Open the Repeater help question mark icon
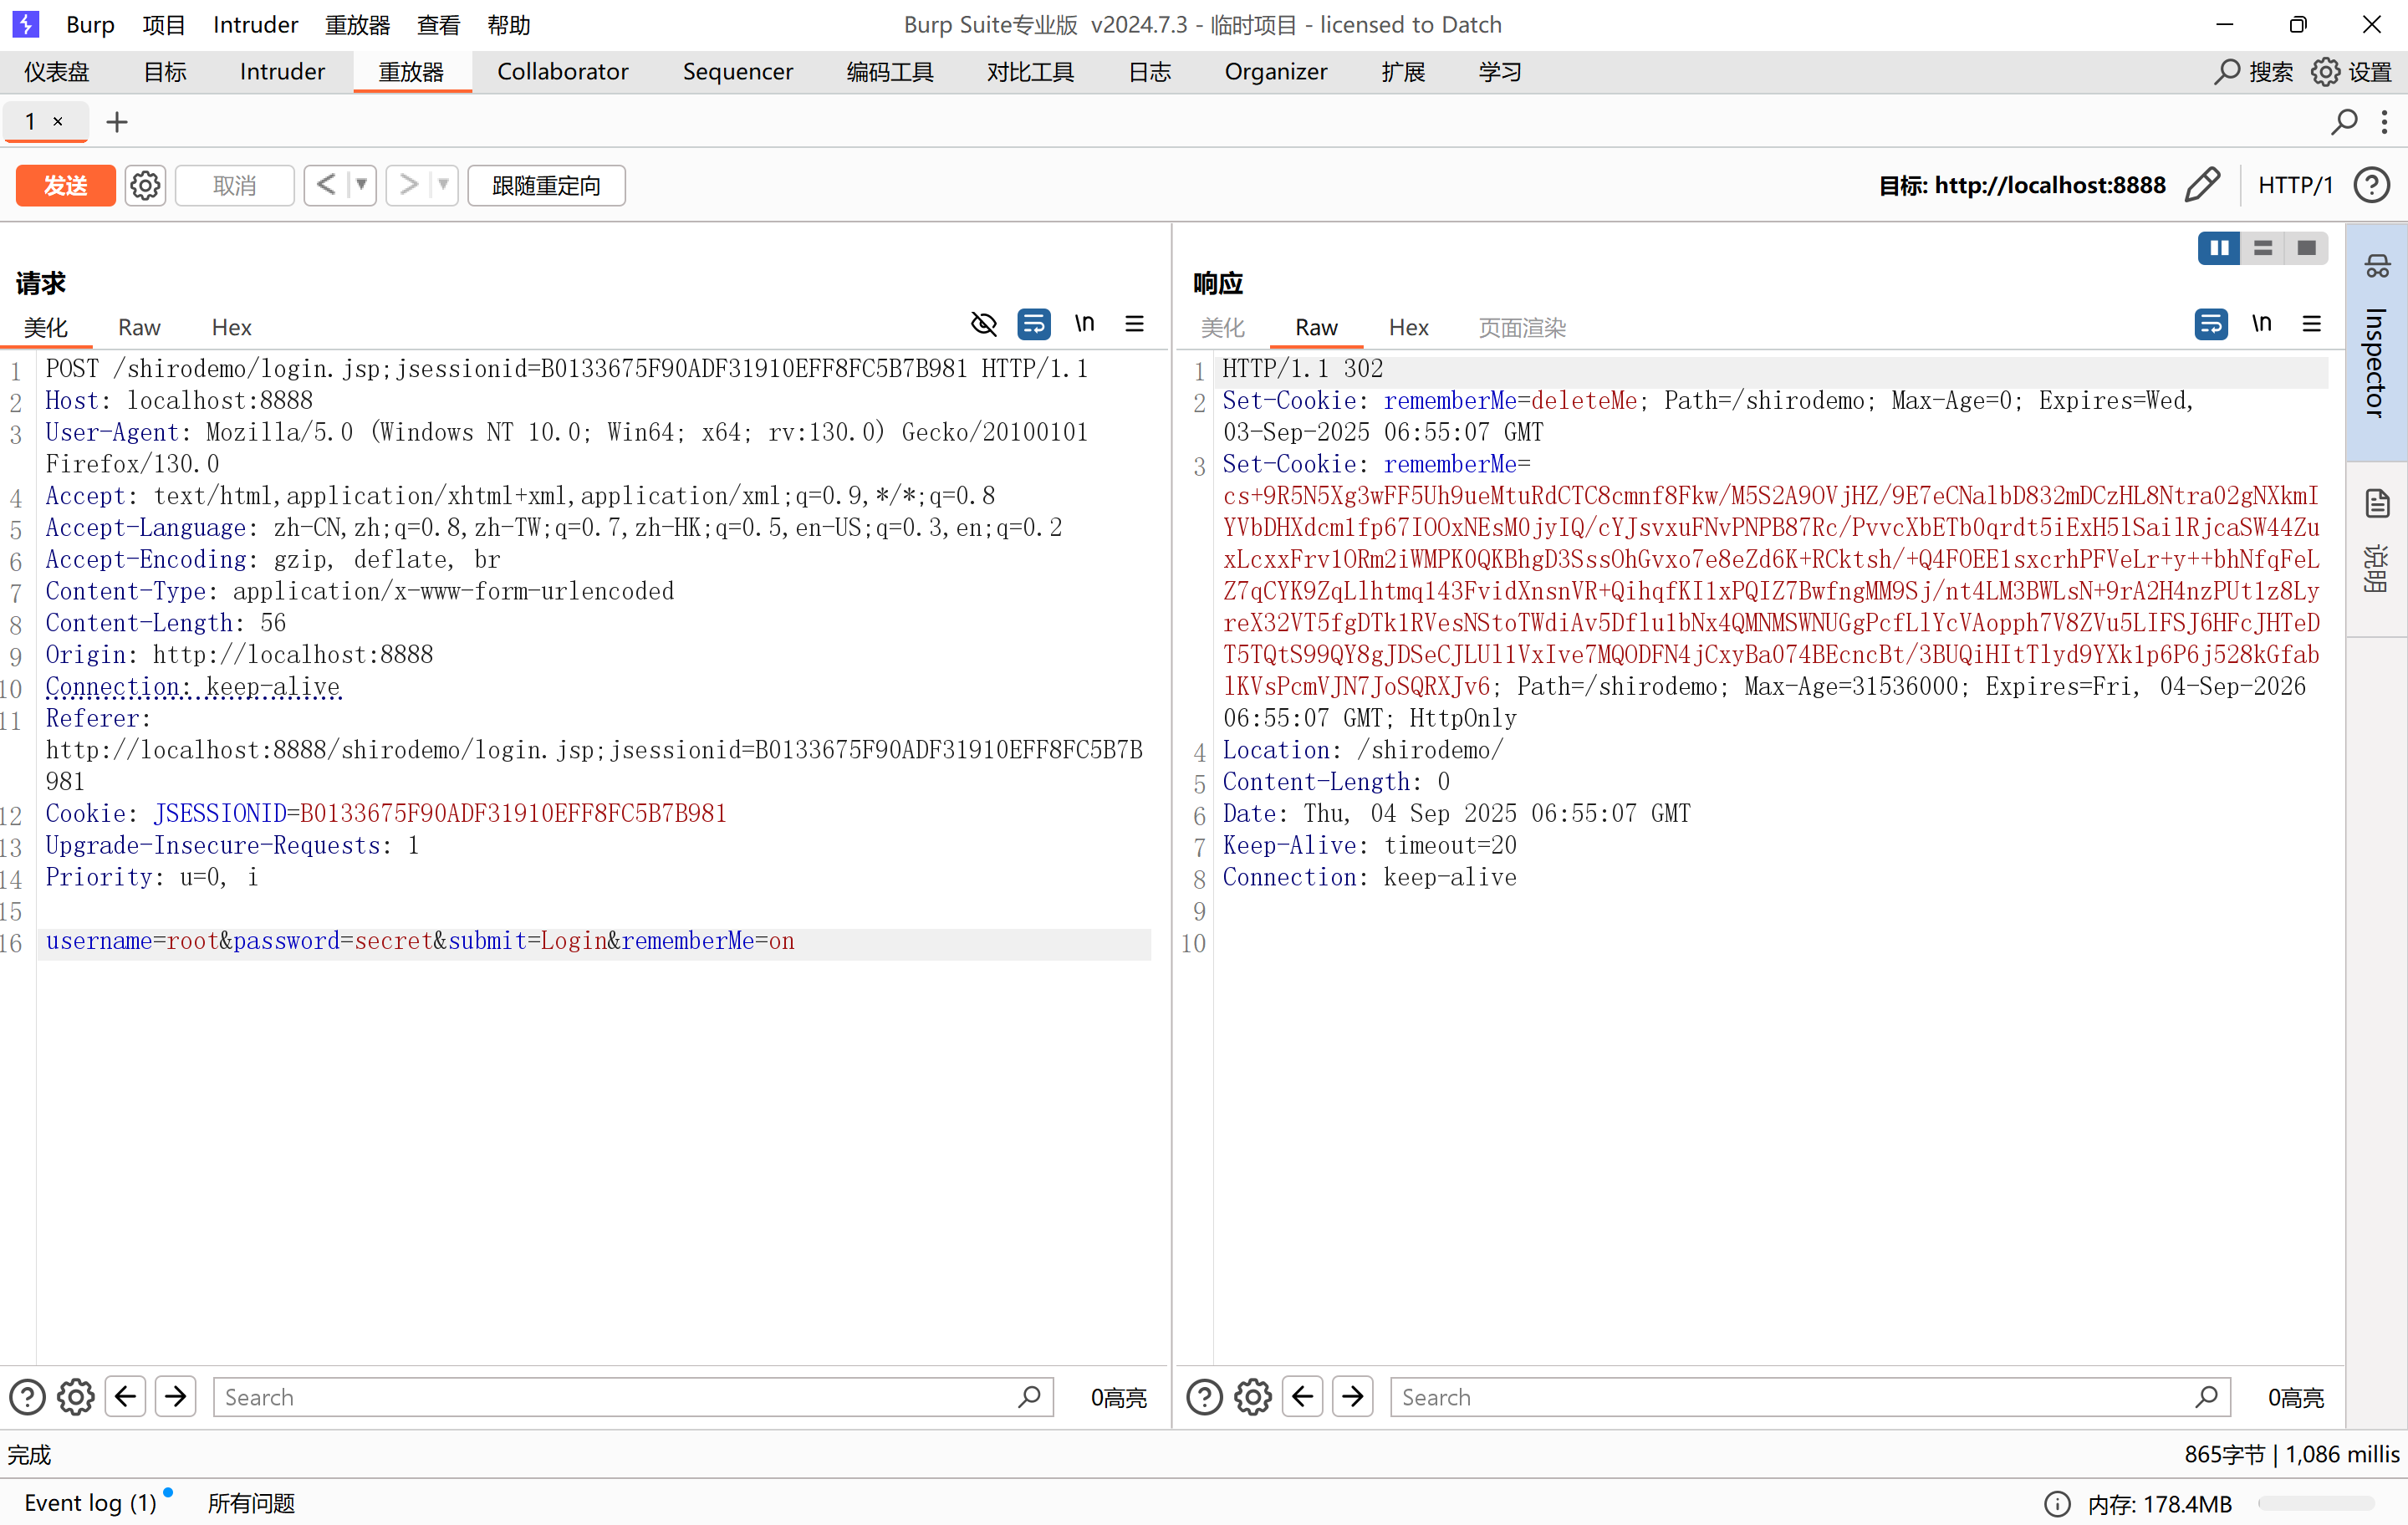 (x=2371, y=185)
